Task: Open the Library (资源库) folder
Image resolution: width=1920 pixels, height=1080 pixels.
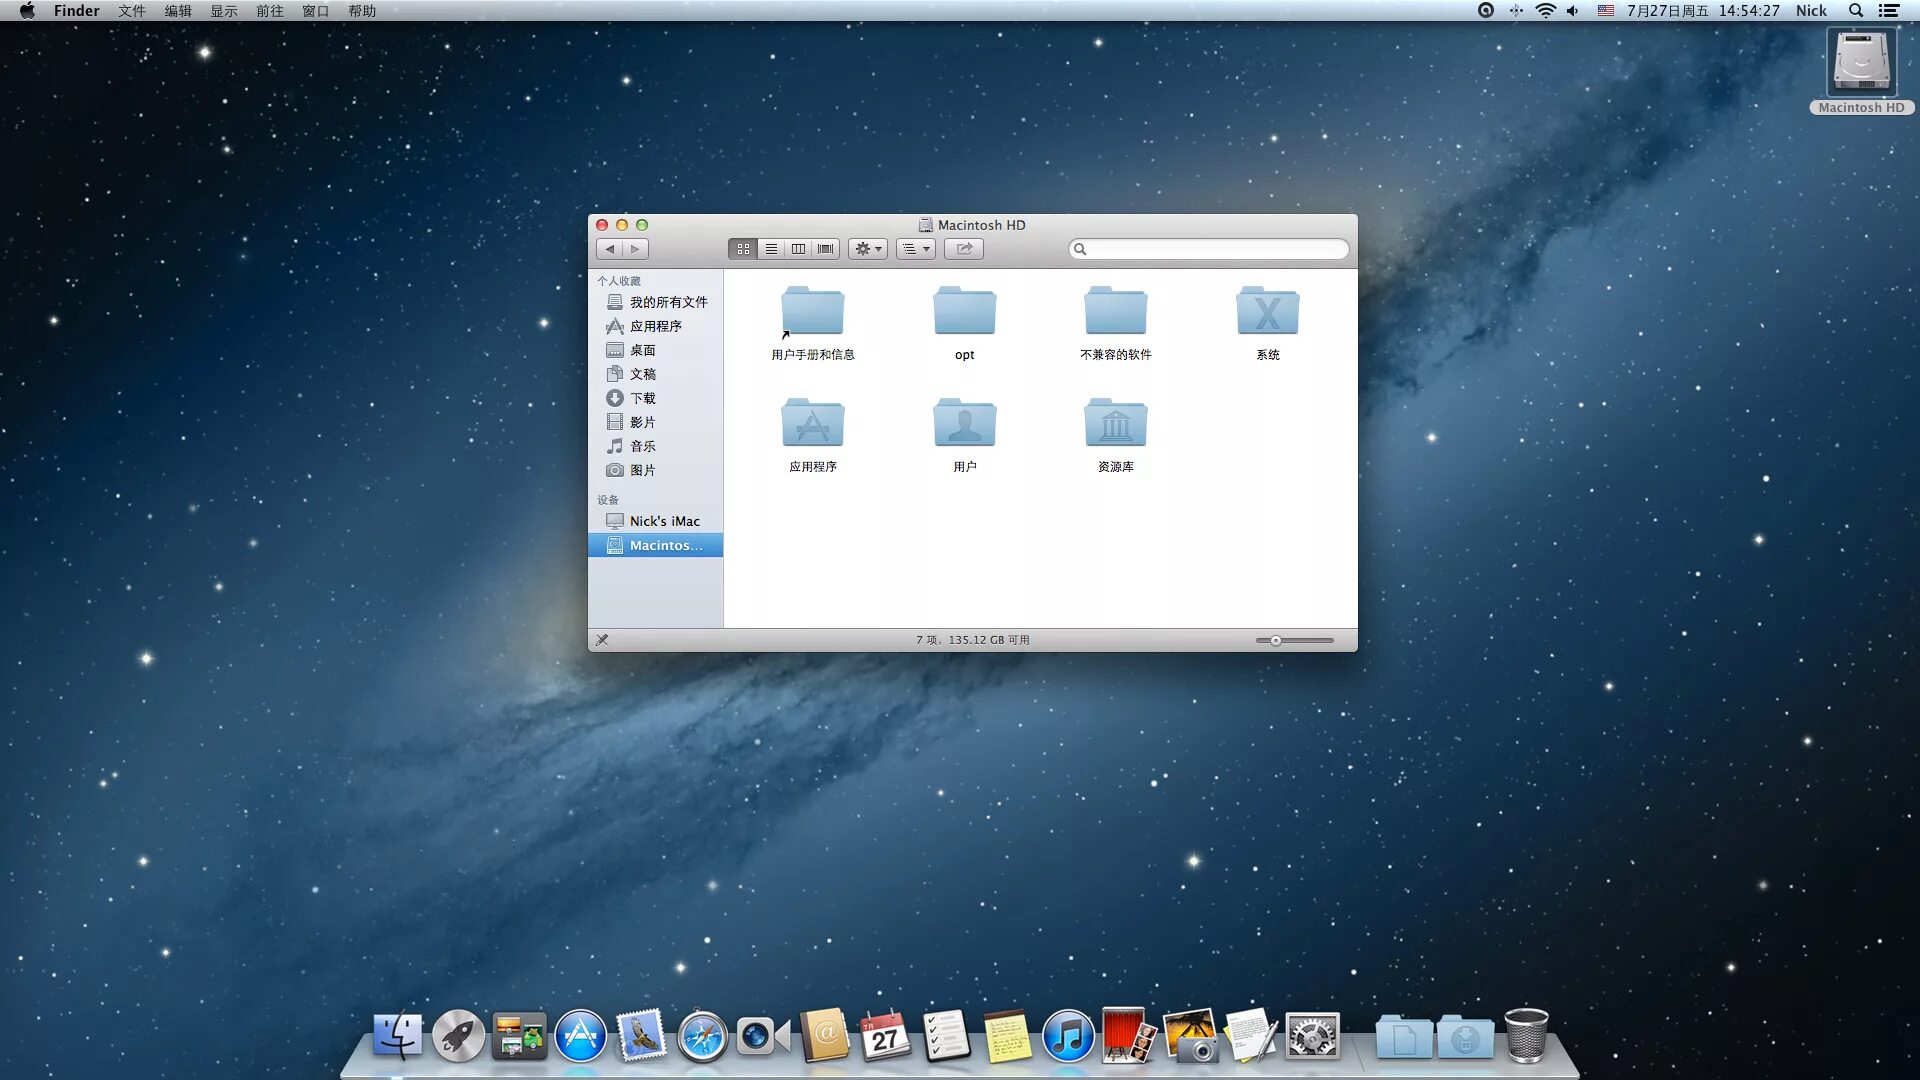Action: [1115, 424]
